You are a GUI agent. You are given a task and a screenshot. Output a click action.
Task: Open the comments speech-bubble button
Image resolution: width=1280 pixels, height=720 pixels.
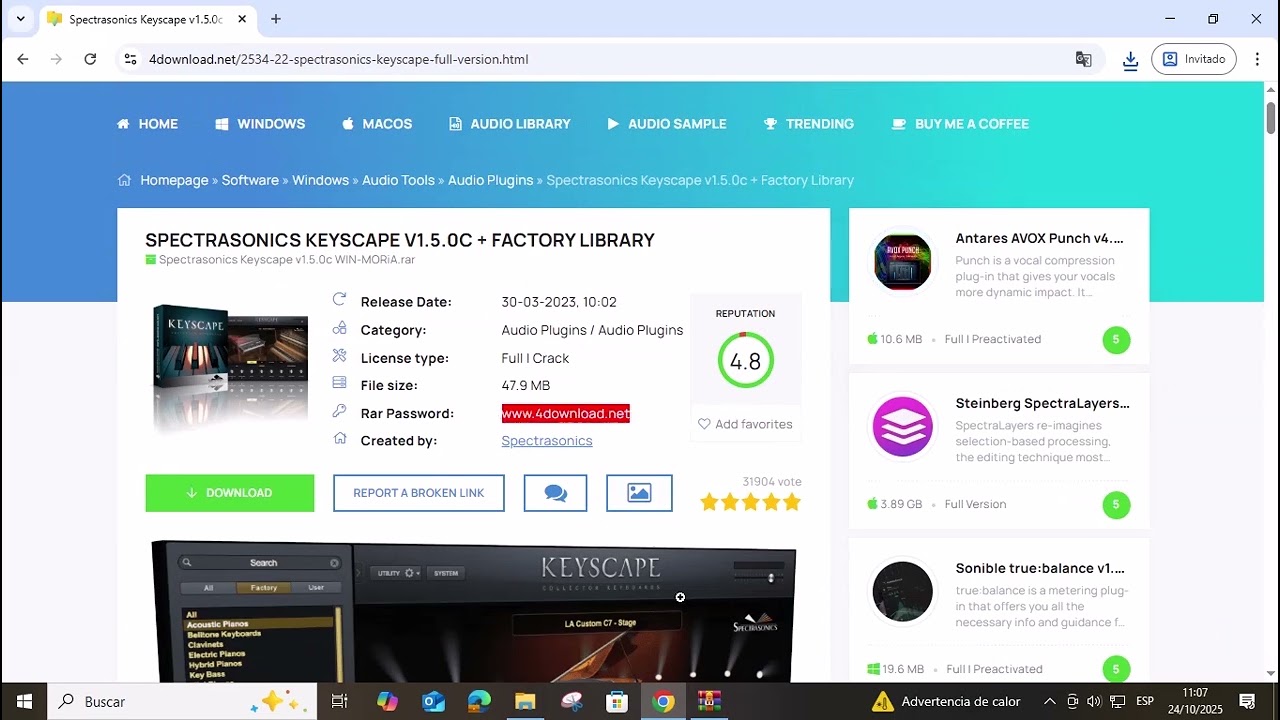[x=556, y=493]
